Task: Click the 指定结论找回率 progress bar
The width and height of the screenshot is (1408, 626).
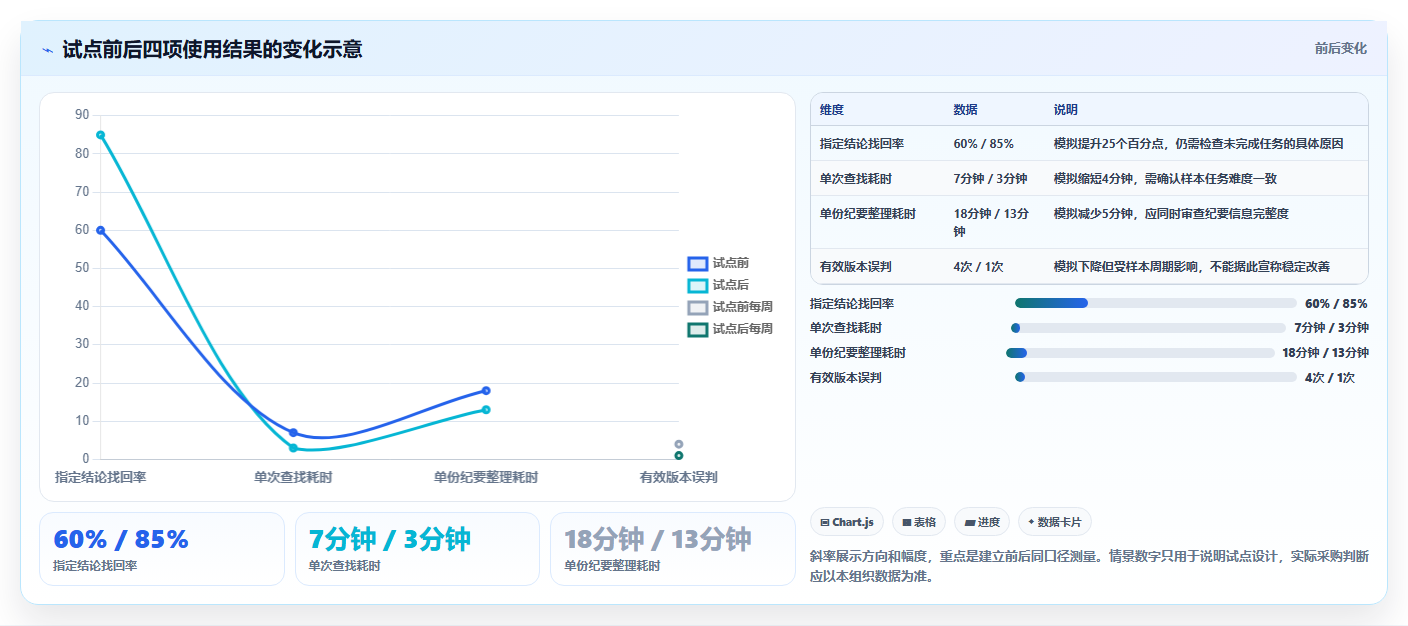Action: [x=1156, y=303]
